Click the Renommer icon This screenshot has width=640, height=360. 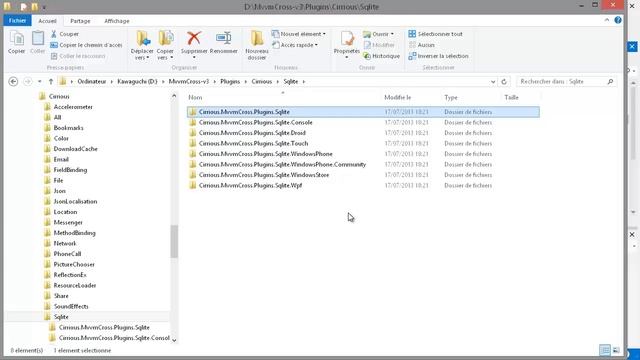(224, 38)
